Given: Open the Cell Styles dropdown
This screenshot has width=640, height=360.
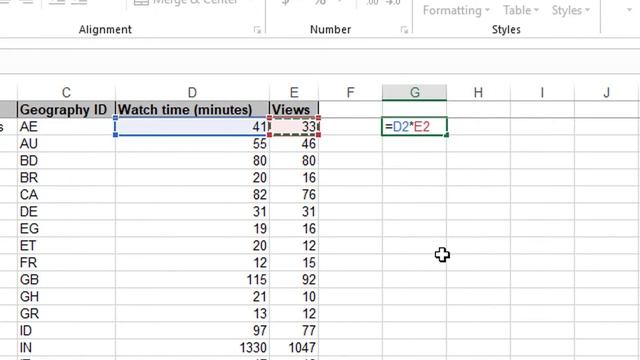Looking at the screenshot, I should (570, 10).
